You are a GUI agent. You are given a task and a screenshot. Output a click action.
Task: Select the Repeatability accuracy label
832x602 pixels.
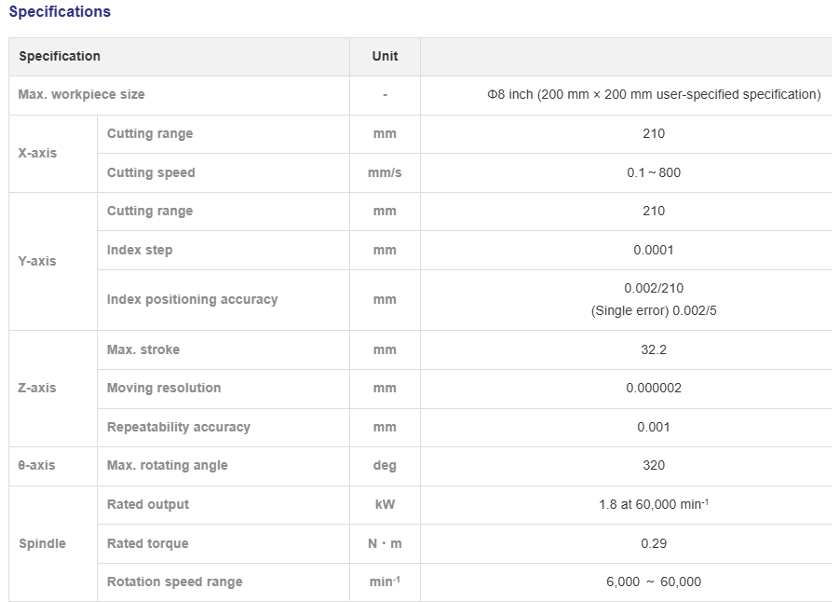(178, 427)
